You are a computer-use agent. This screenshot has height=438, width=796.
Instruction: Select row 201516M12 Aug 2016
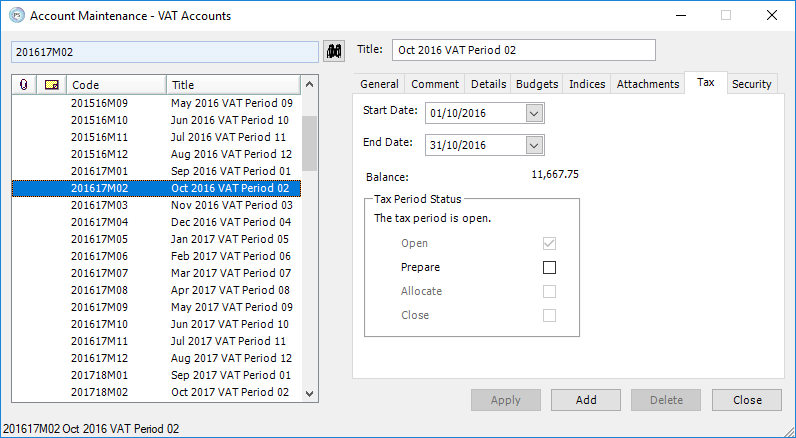pyautogui.click(x=156, y=154)
